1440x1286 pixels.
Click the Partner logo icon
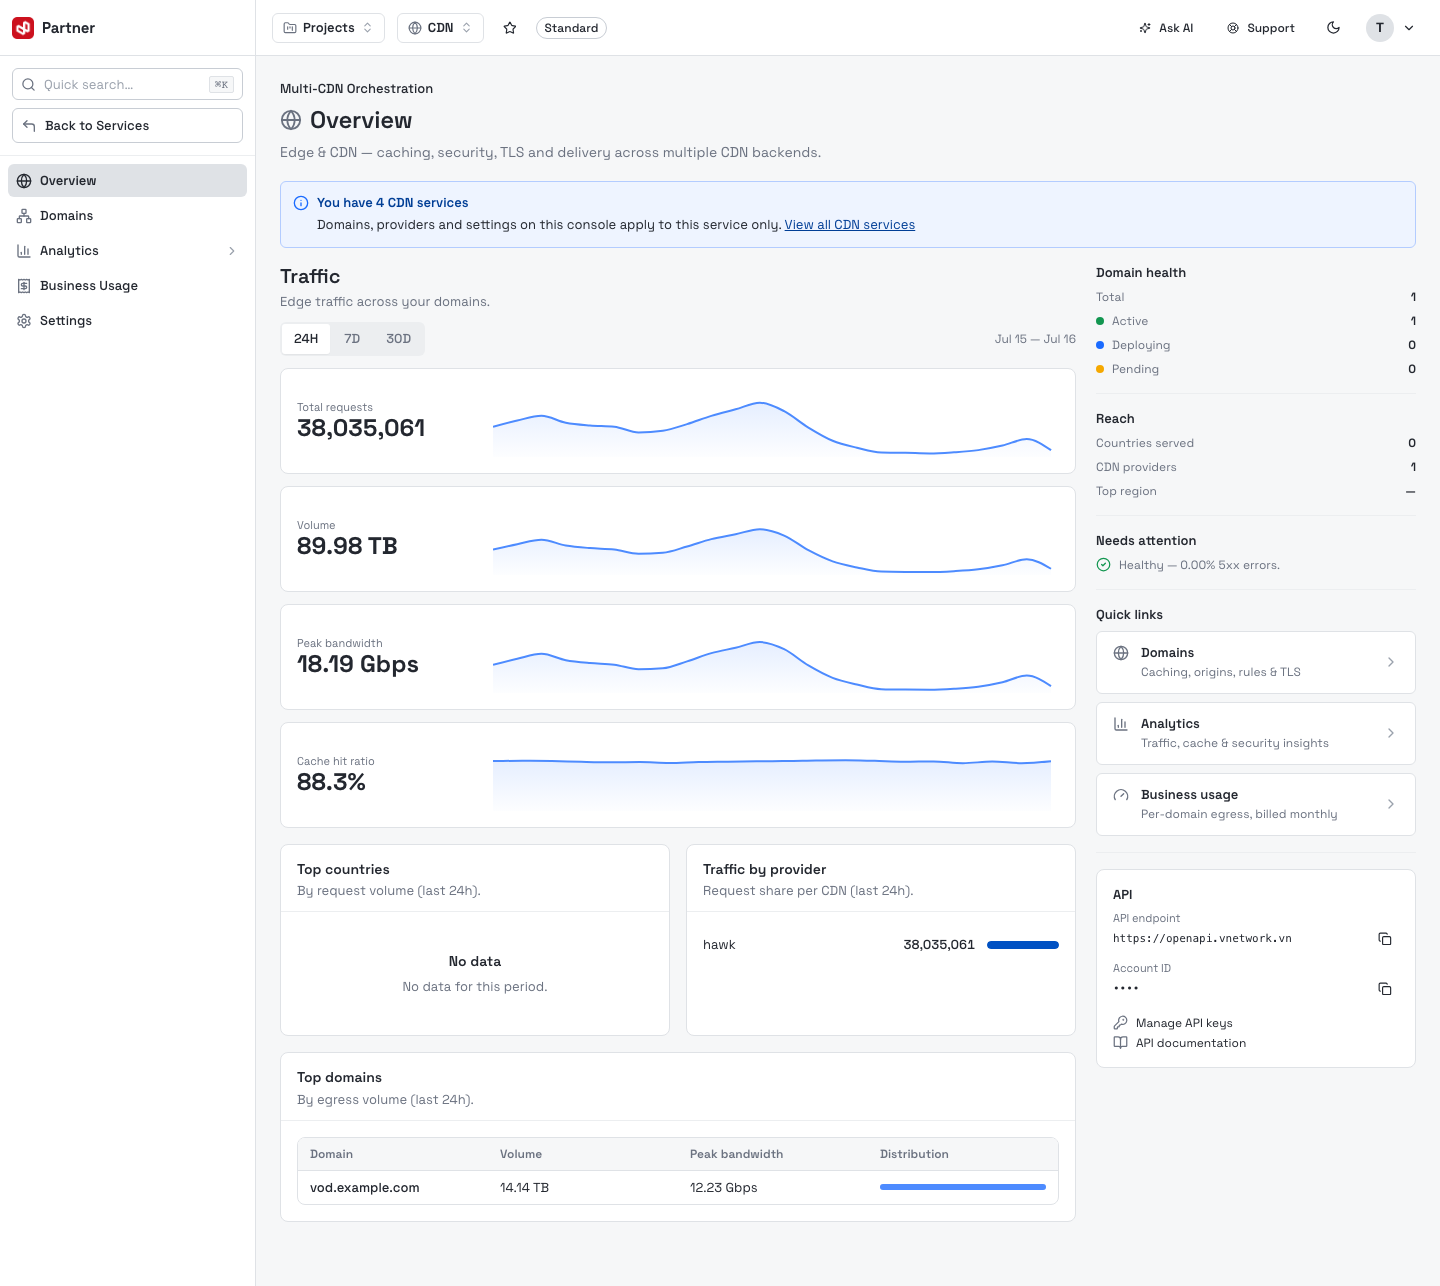coord(23,28)
